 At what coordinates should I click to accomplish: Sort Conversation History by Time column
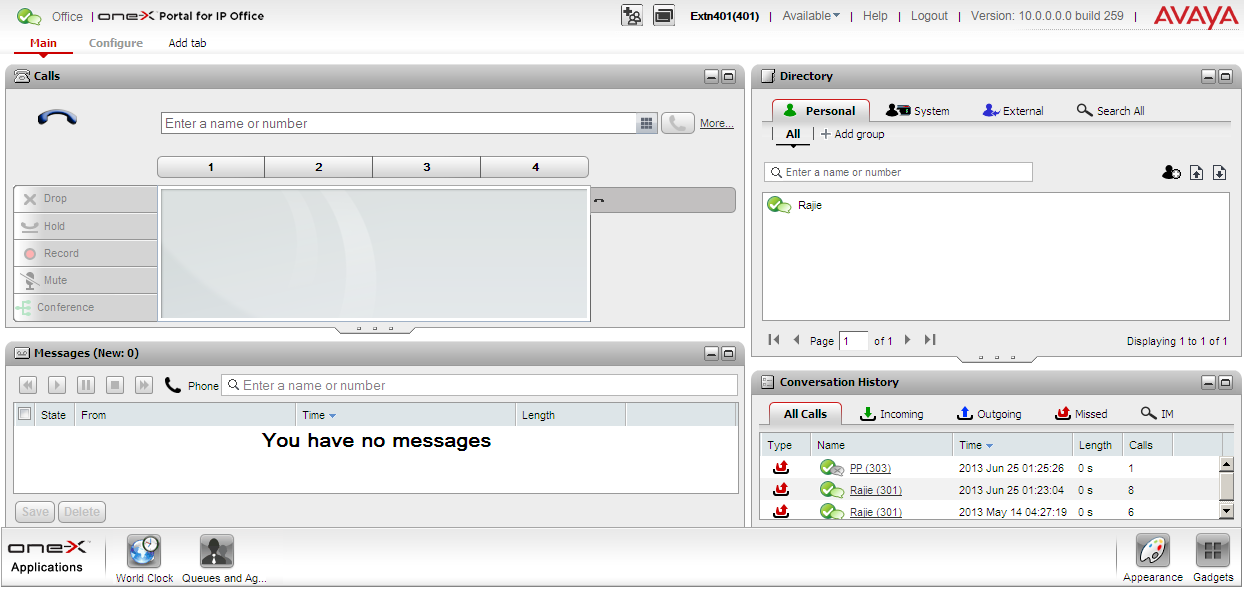[x=990, y=446]
